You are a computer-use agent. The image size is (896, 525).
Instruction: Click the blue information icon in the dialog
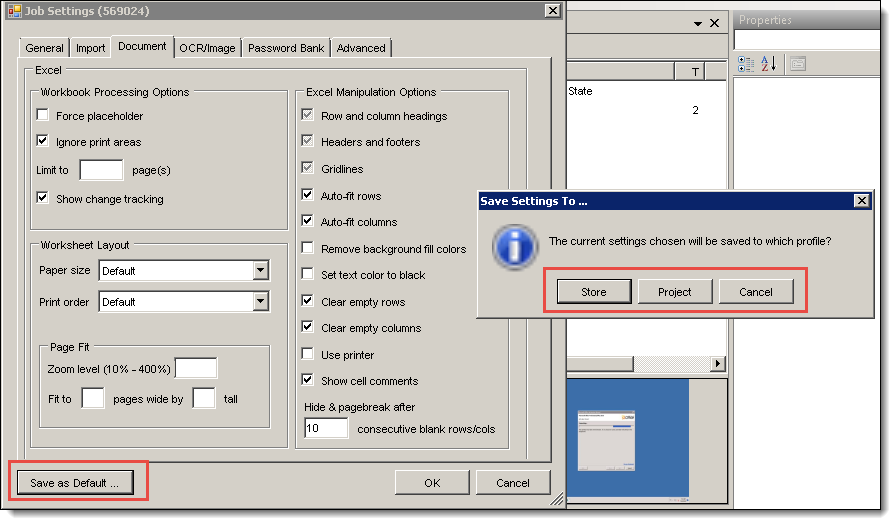click(x=512, y=242)
